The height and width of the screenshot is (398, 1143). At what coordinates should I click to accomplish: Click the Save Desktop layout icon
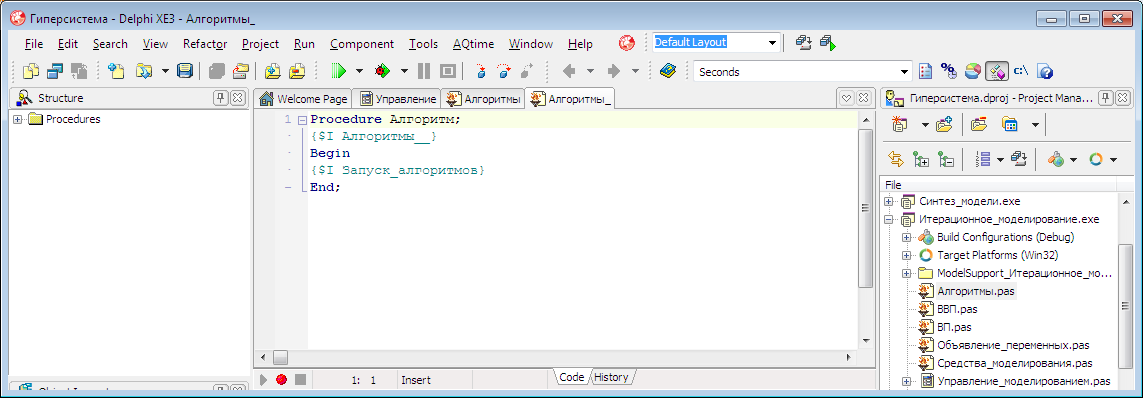click(803, 43)
